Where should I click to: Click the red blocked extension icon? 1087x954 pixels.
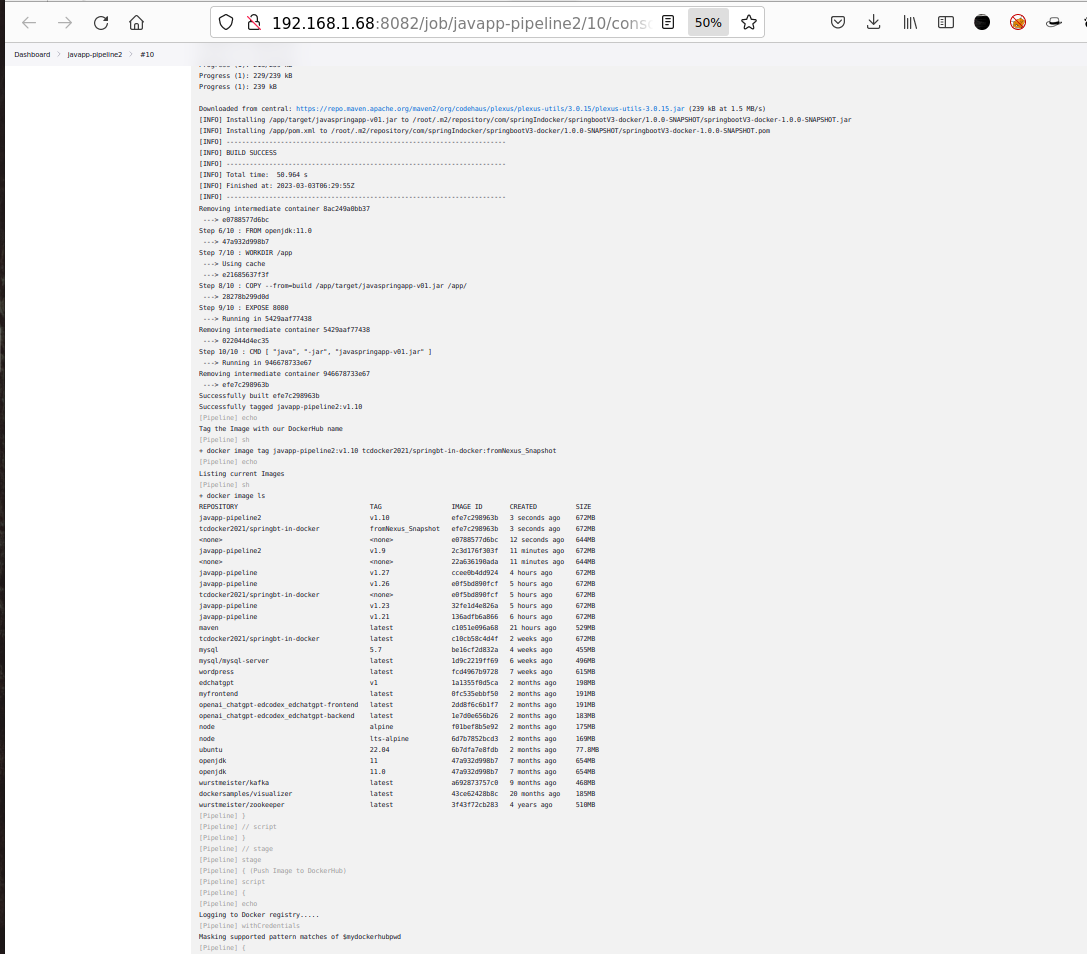click(x=1018, y=23)
